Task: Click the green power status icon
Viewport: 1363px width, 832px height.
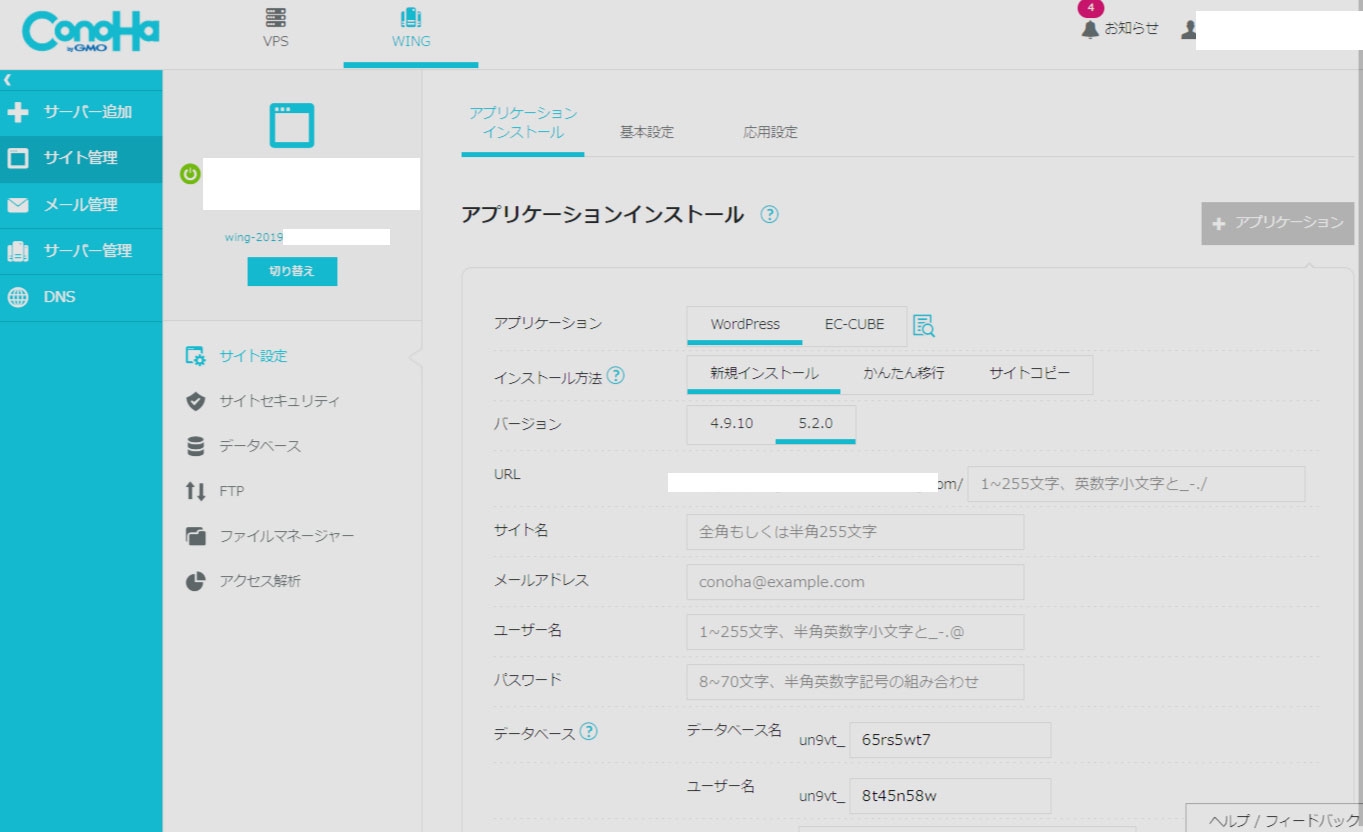Action: [x=190, y=174]
